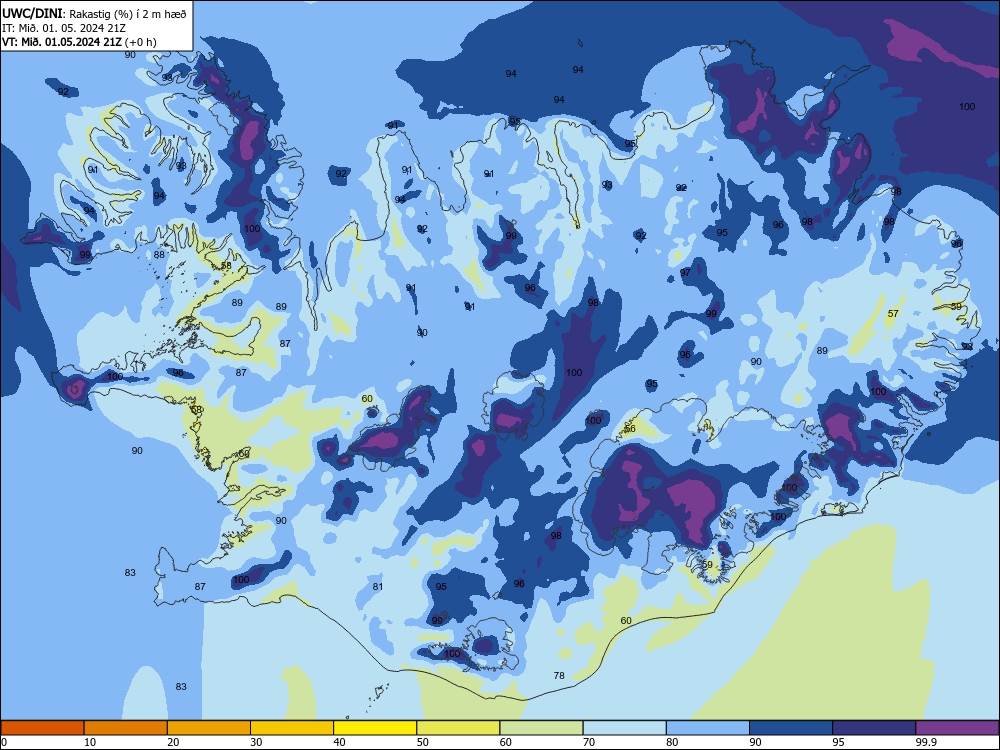1000x750 pixels.
Task: Select the indigo 95–99.9 legend swatch
Action: [874, 728]
